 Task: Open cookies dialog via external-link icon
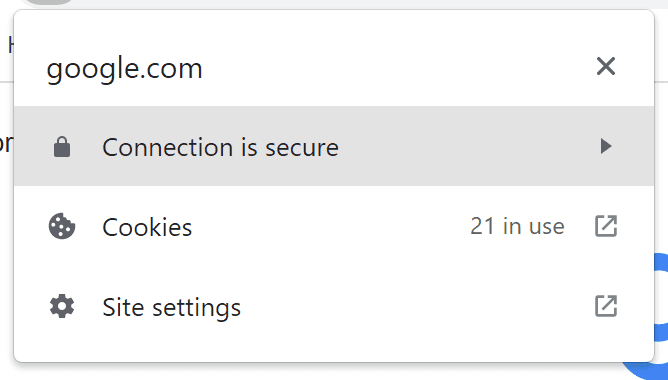tap(606, 226)
